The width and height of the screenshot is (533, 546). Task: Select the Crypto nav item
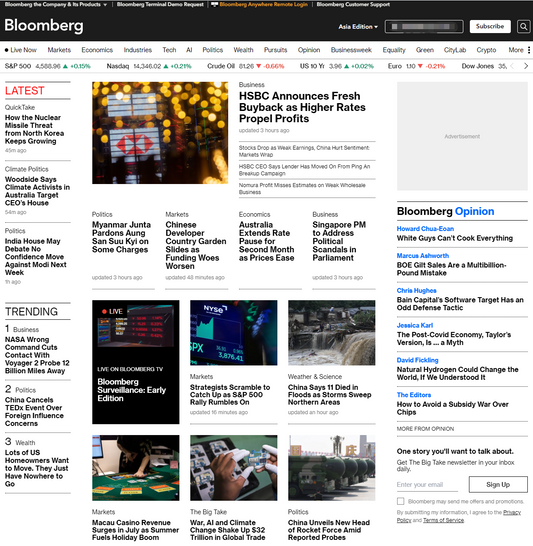click(x=486, y=50)
